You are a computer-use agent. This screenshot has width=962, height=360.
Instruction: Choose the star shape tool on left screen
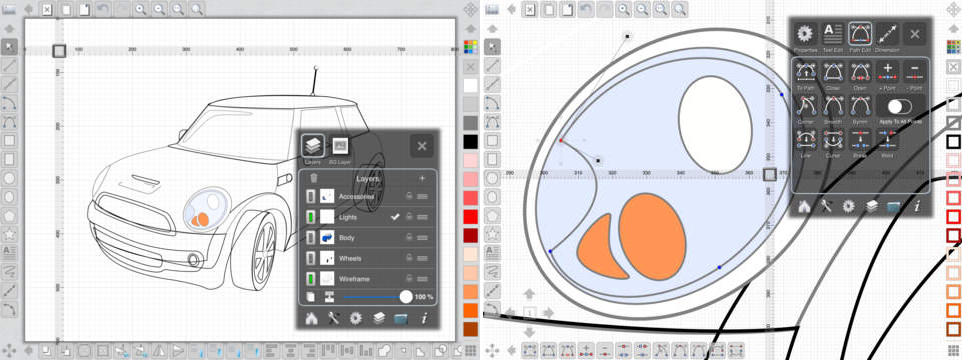[9, 234]
